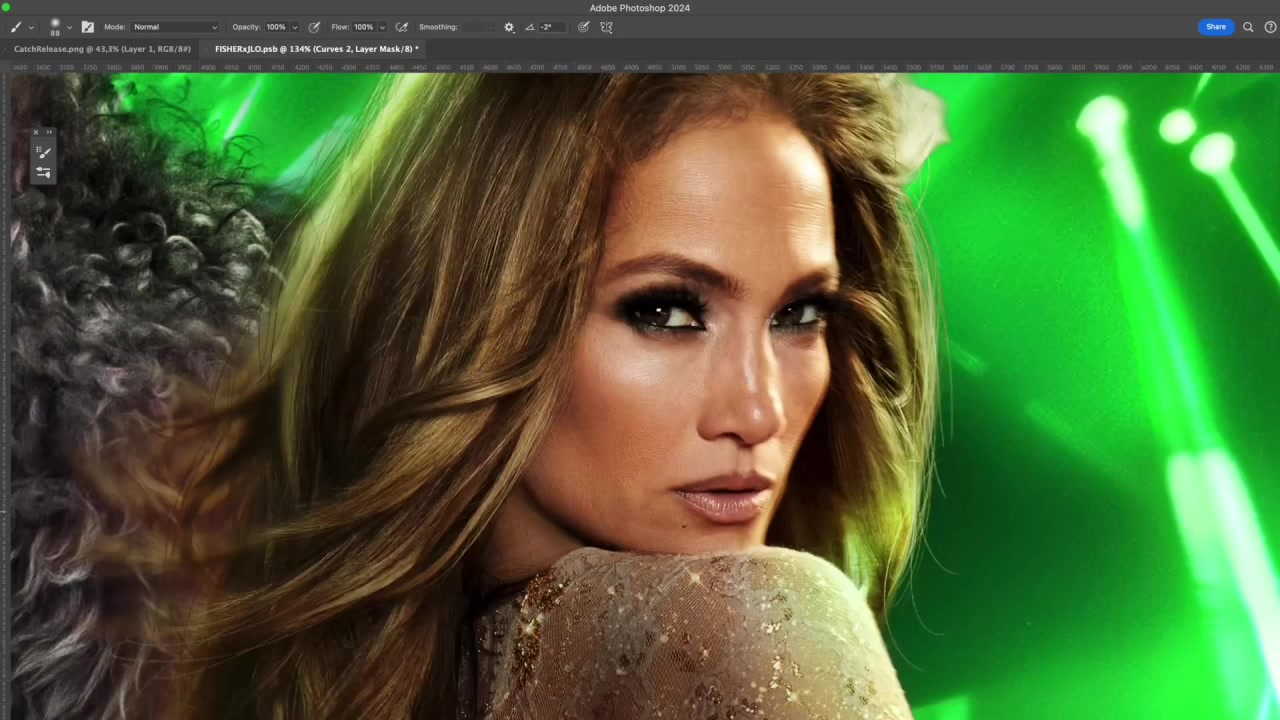This screenshot has width=1280, height=720.
Task: Open the Brush Settings icon in floating dock
Action: coord(43,172)
